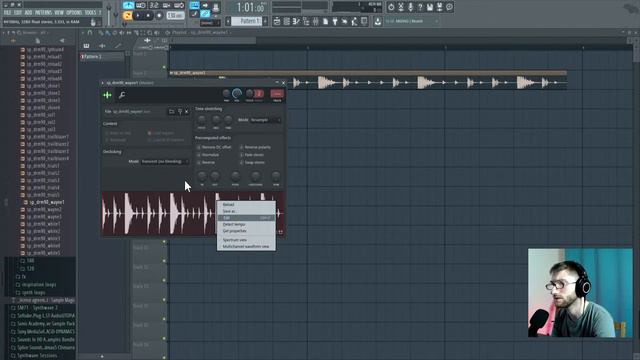Choose Detect tempo from context menu
This screenshot has width=640, height=360.
point(246,224)
